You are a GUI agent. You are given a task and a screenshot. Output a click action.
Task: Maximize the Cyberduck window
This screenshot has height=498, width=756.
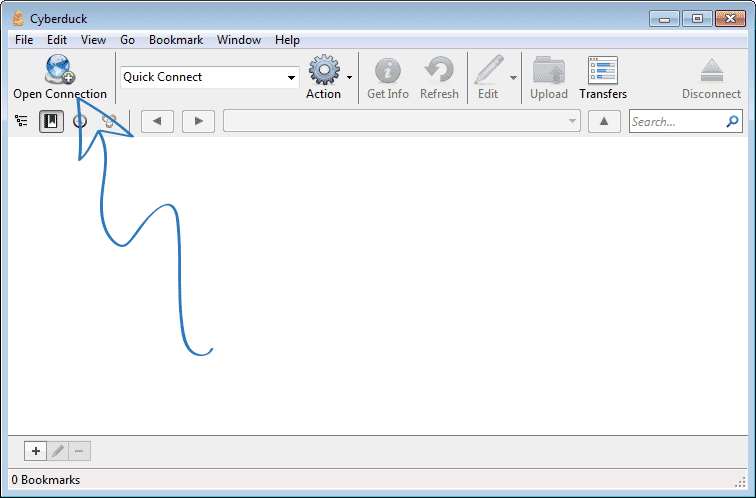click(x=697, y=19)
